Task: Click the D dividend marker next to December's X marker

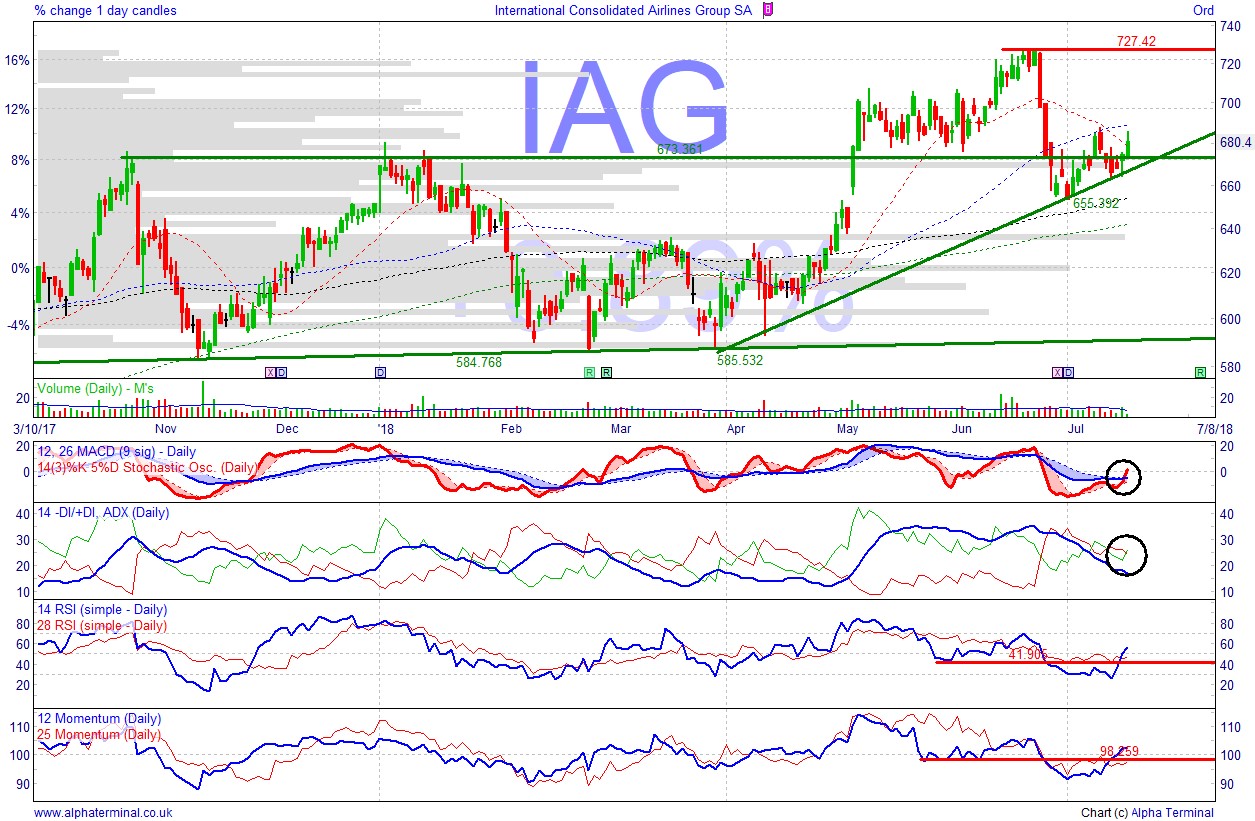Action: click(x=281, y=372)
